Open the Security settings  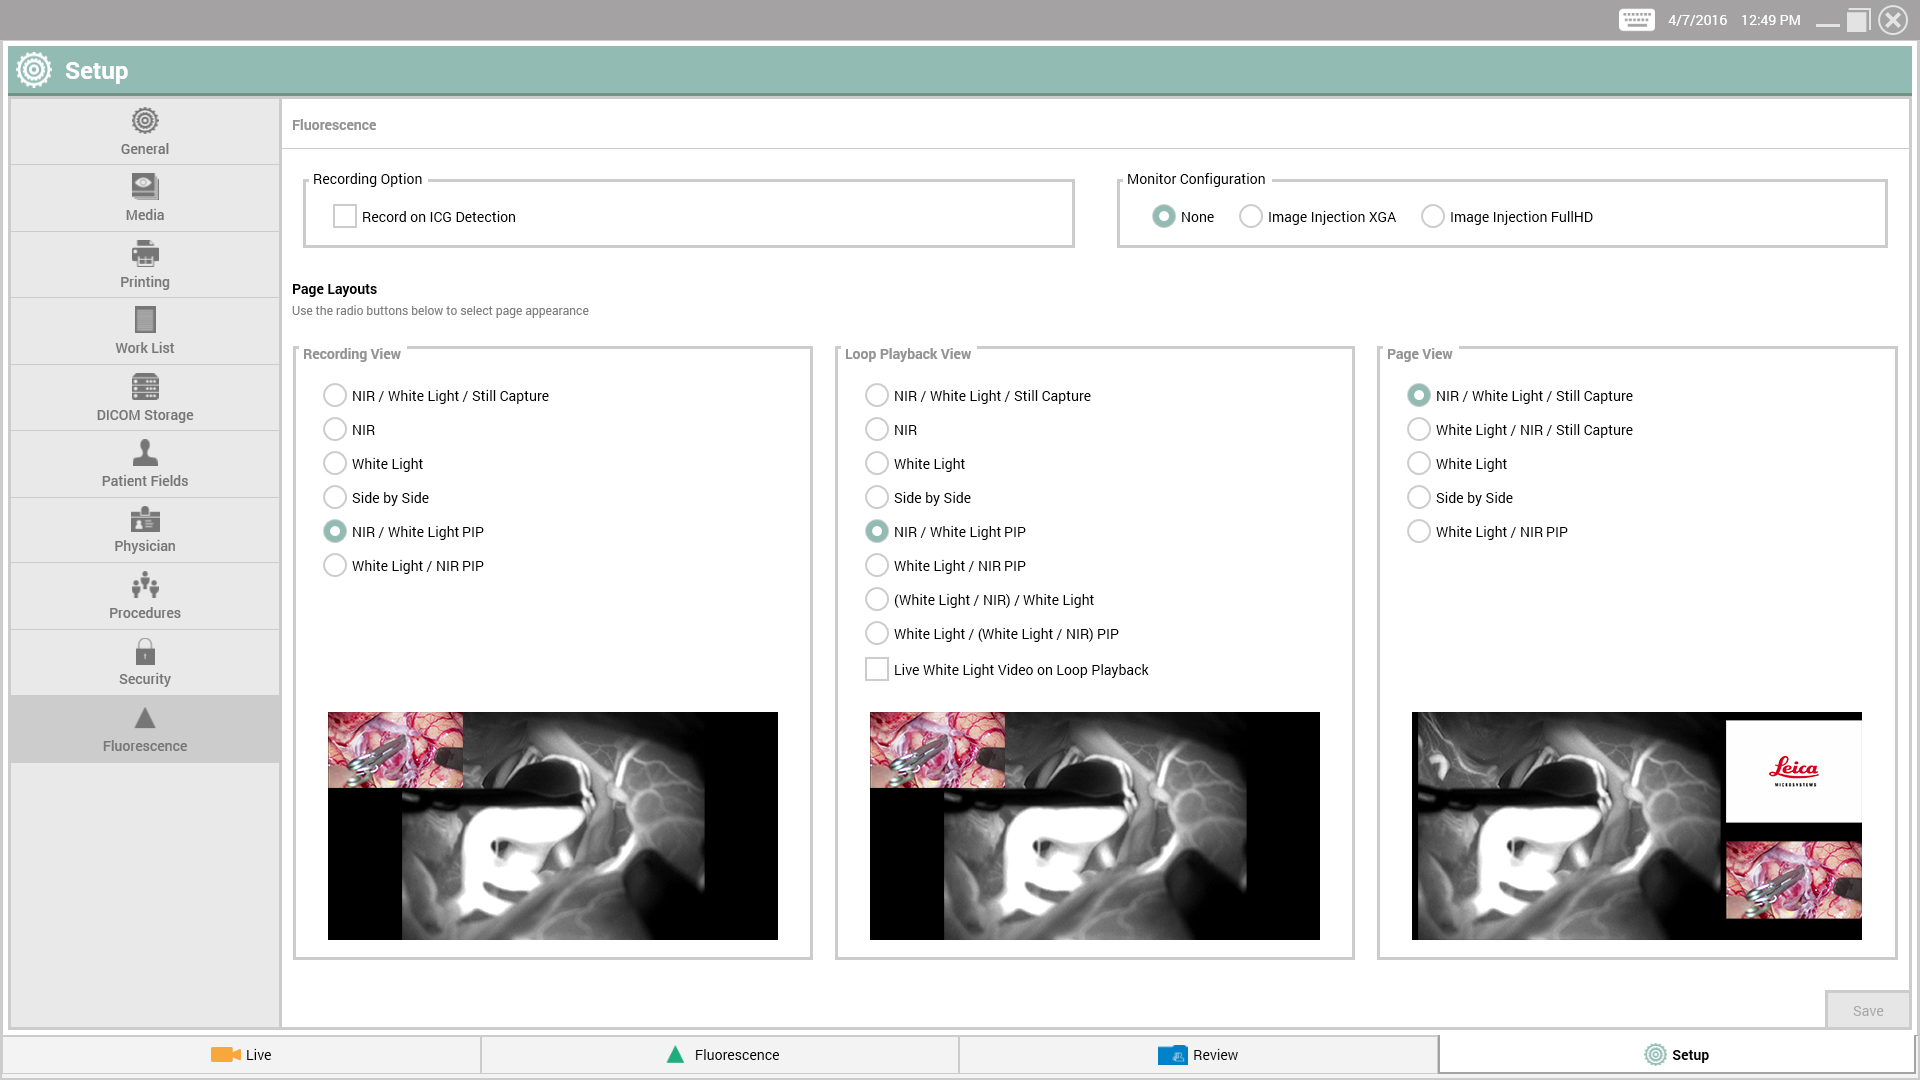pos(144,662)
